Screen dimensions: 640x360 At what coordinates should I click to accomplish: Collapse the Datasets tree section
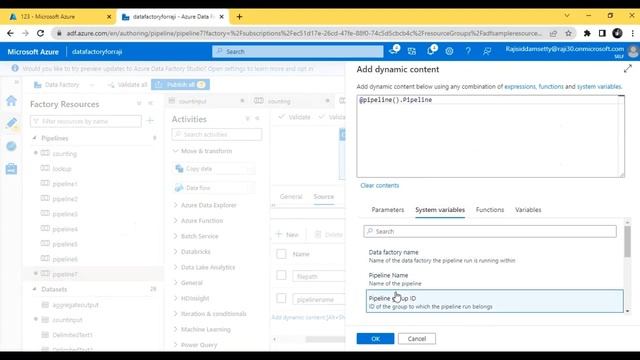[35, 289]
